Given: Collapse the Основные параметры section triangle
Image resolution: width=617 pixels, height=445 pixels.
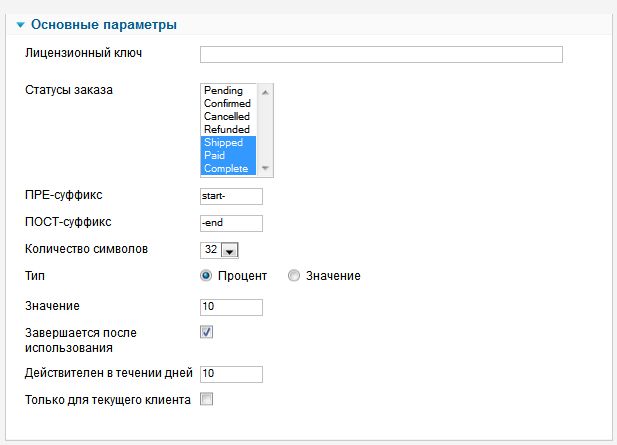Looking at the screenshot, I should [20, 24].
